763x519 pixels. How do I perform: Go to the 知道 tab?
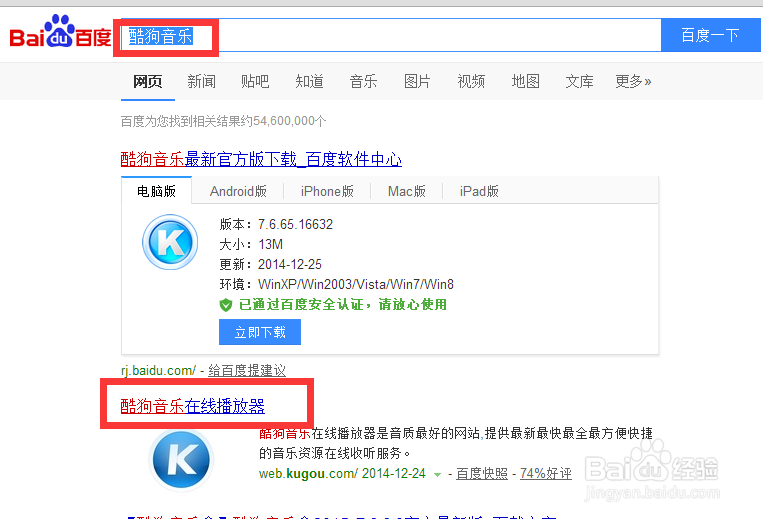(x=309, y=81)
